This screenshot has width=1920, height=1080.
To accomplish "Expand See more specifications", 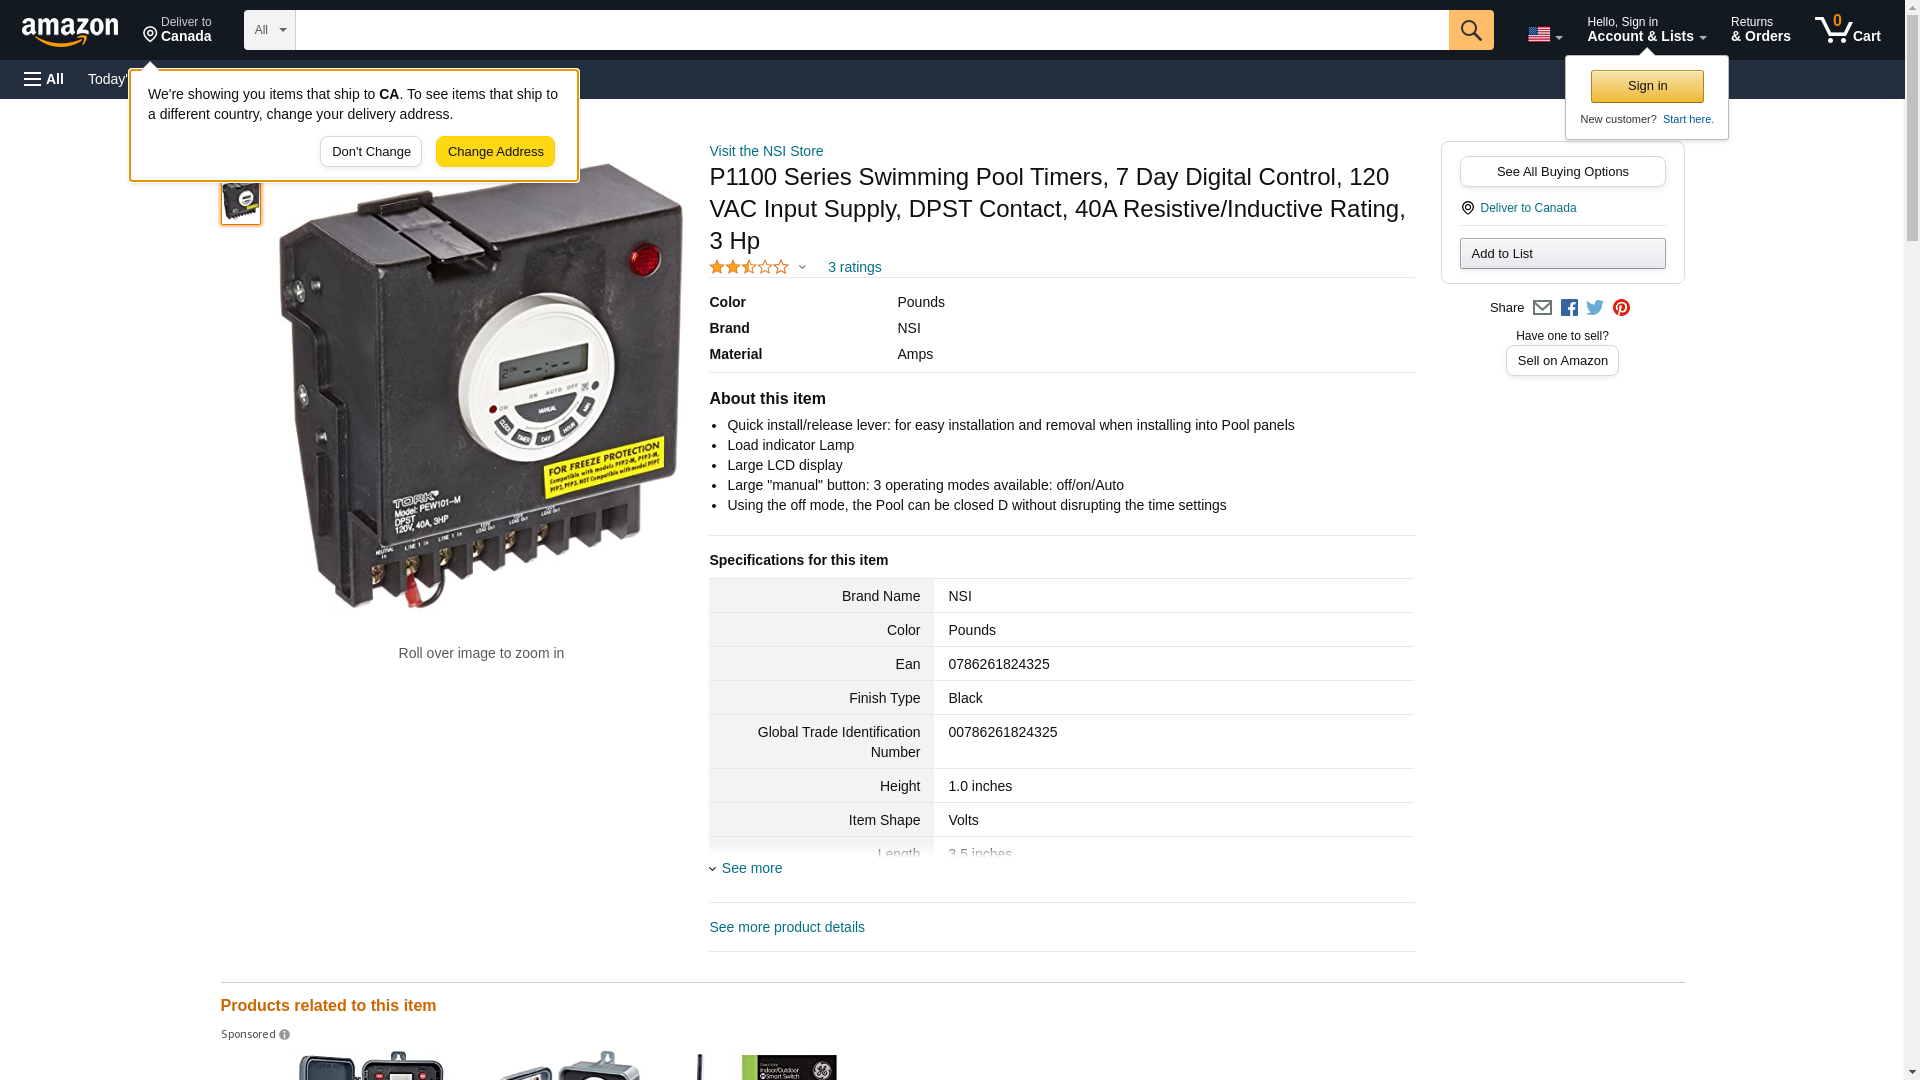I will tap(751, 868).
